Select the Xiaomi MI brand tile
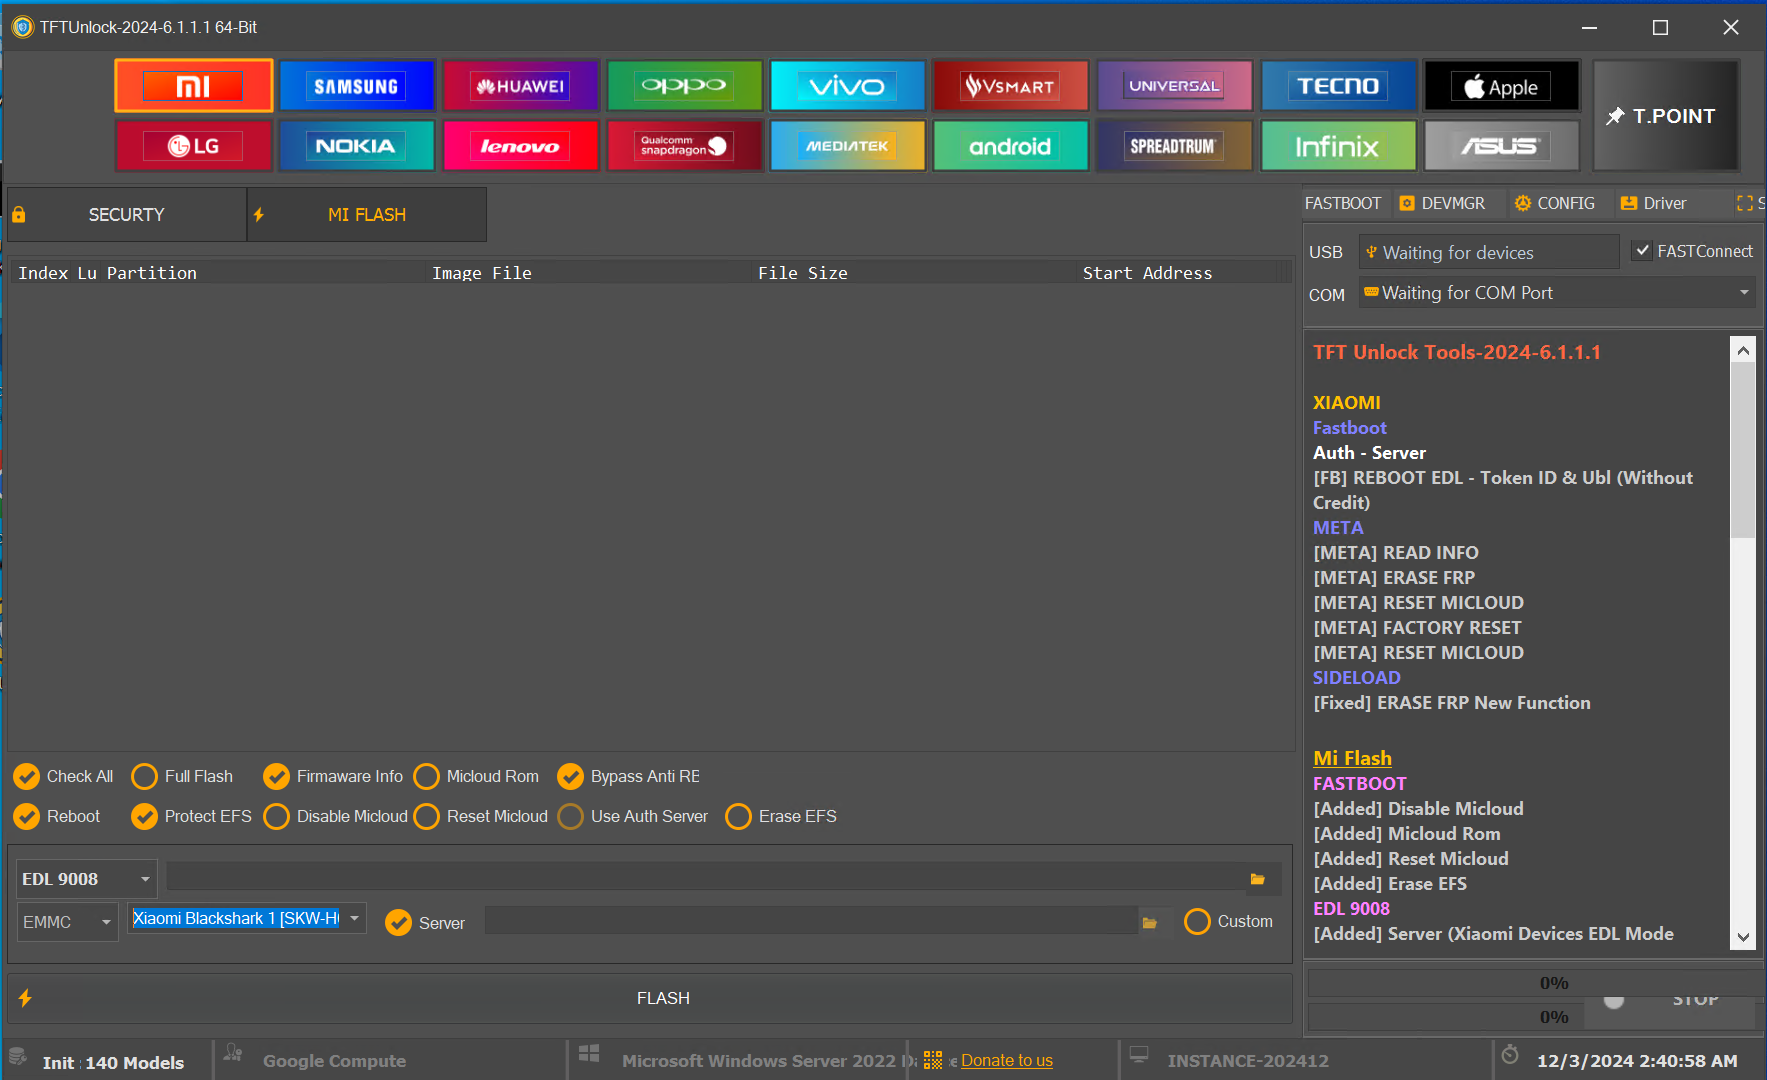This screenshot has height=1080, width=1767. (x=193, y=86)
